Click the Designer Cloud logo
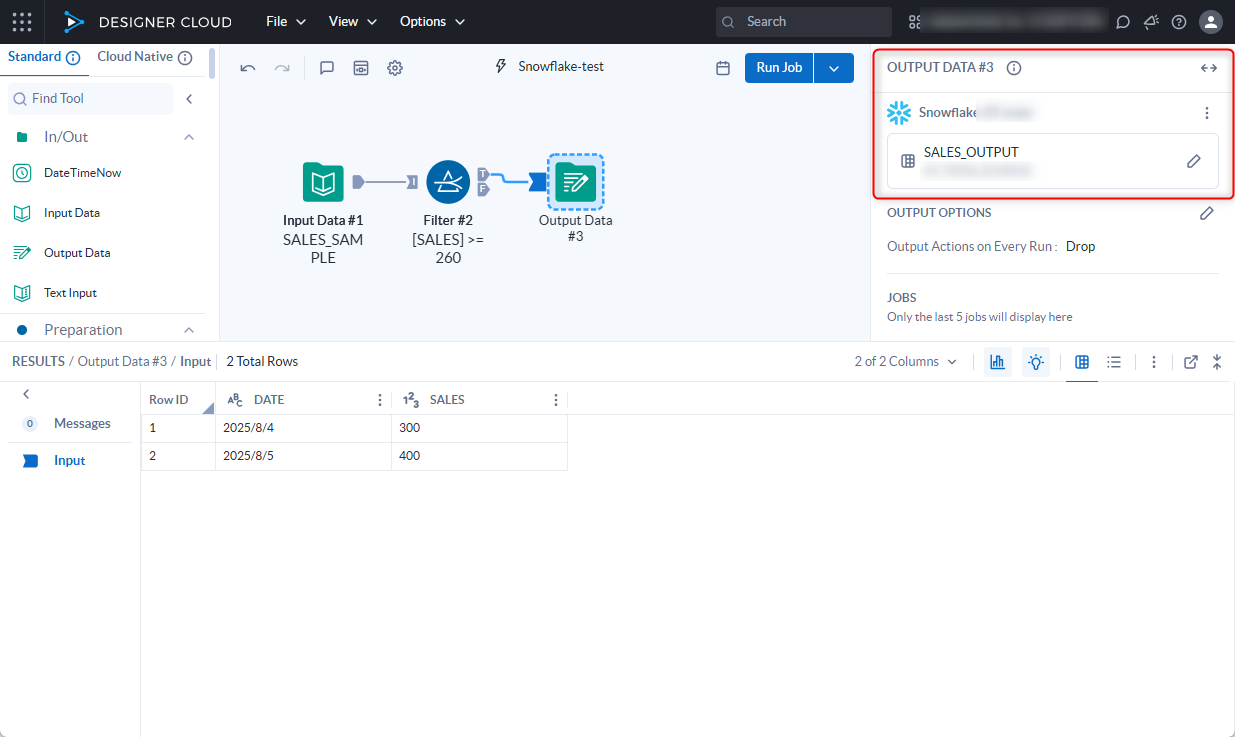 147,21
